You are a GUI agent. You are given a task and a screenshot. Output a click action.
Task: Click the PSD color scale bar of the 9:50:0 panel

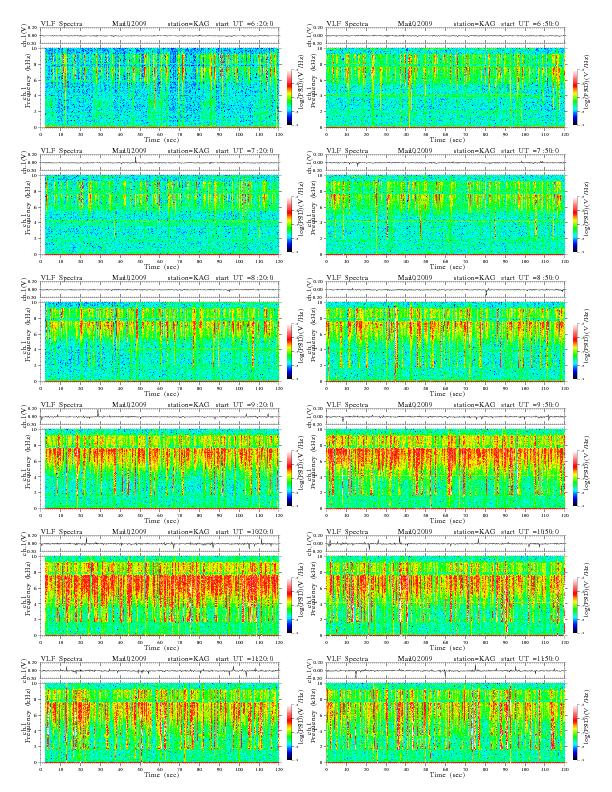[576, 479]
